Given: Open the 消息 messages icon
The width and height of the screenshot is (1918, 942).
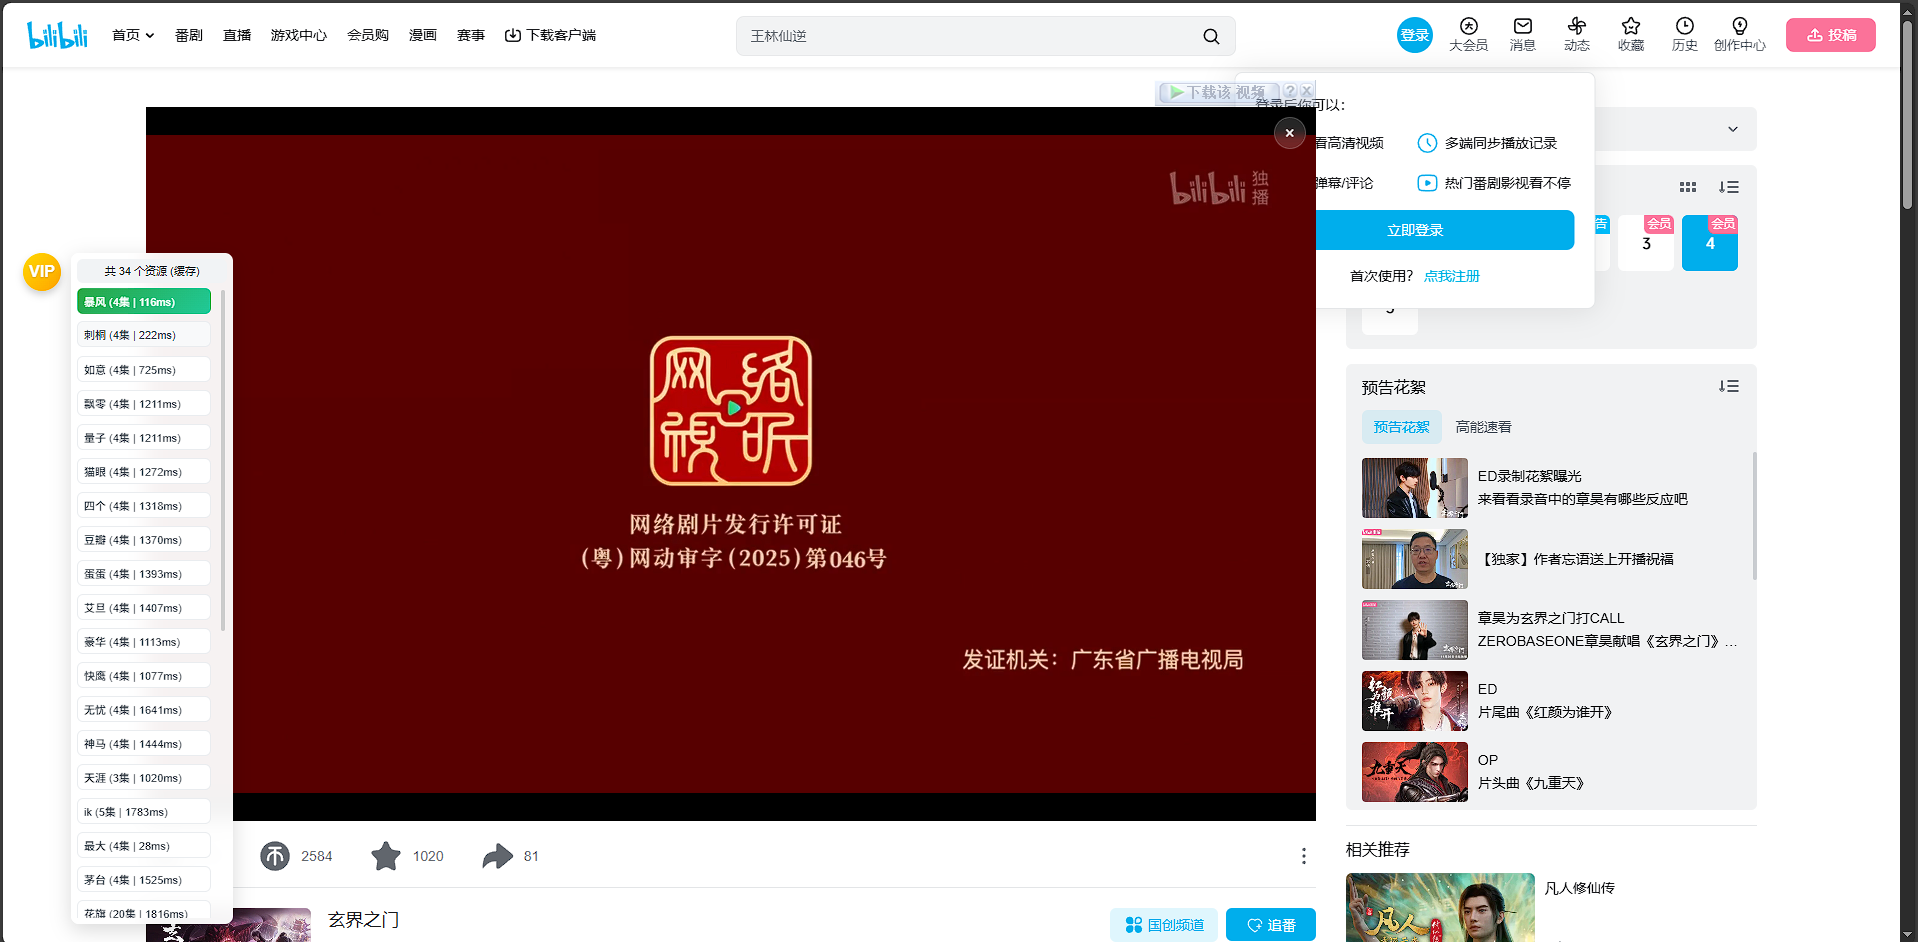Looking at the screenshot, I should point(1522,28).
